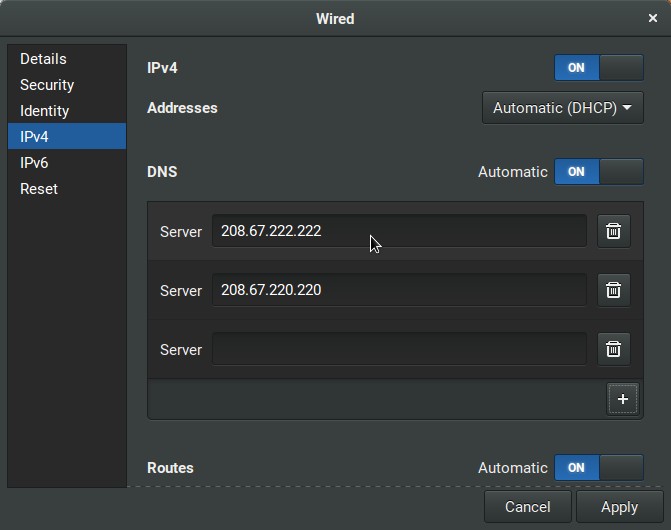Open the Details section in sidebar

[x=43, y=59]
